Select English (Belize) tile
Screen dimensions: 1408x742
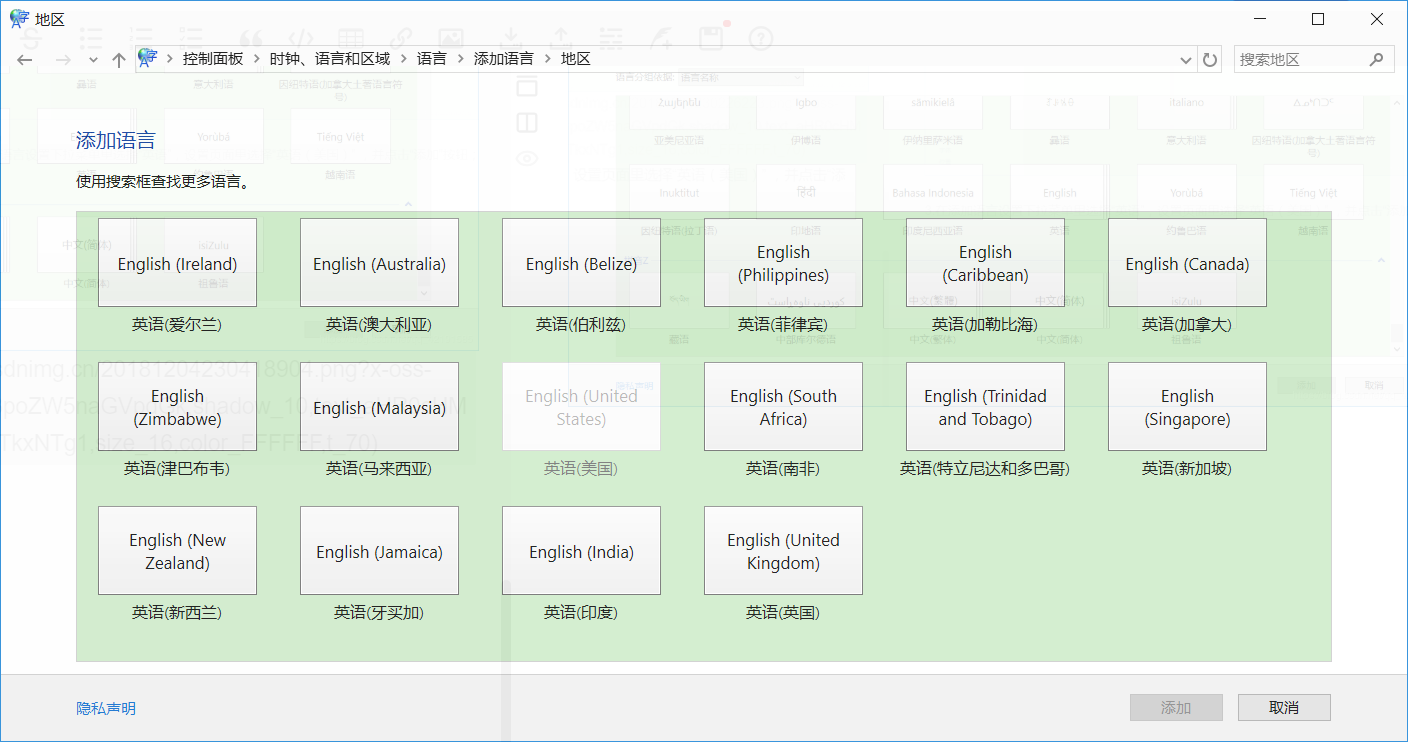click(x=581, y=263)
